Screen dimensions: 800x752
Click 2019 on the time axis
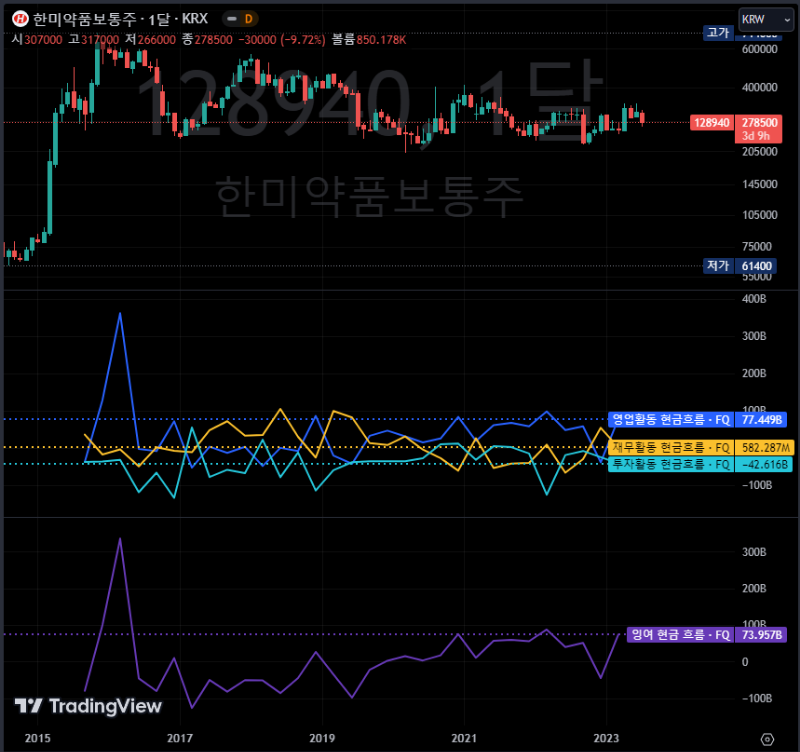pos(322,738)
